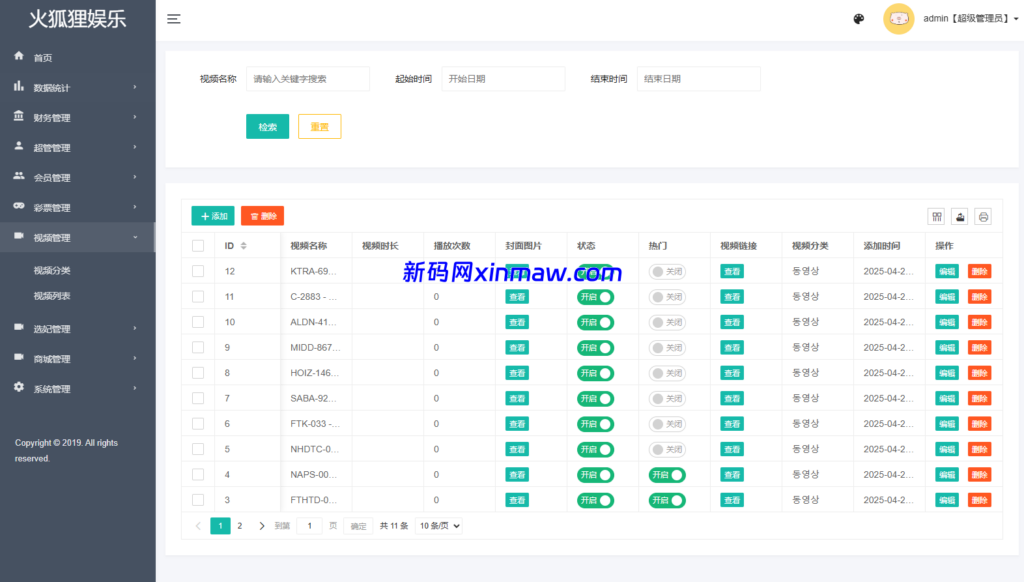Click 编辑 for row ID 12
1024x582 pixels.
tap(947, 272)
